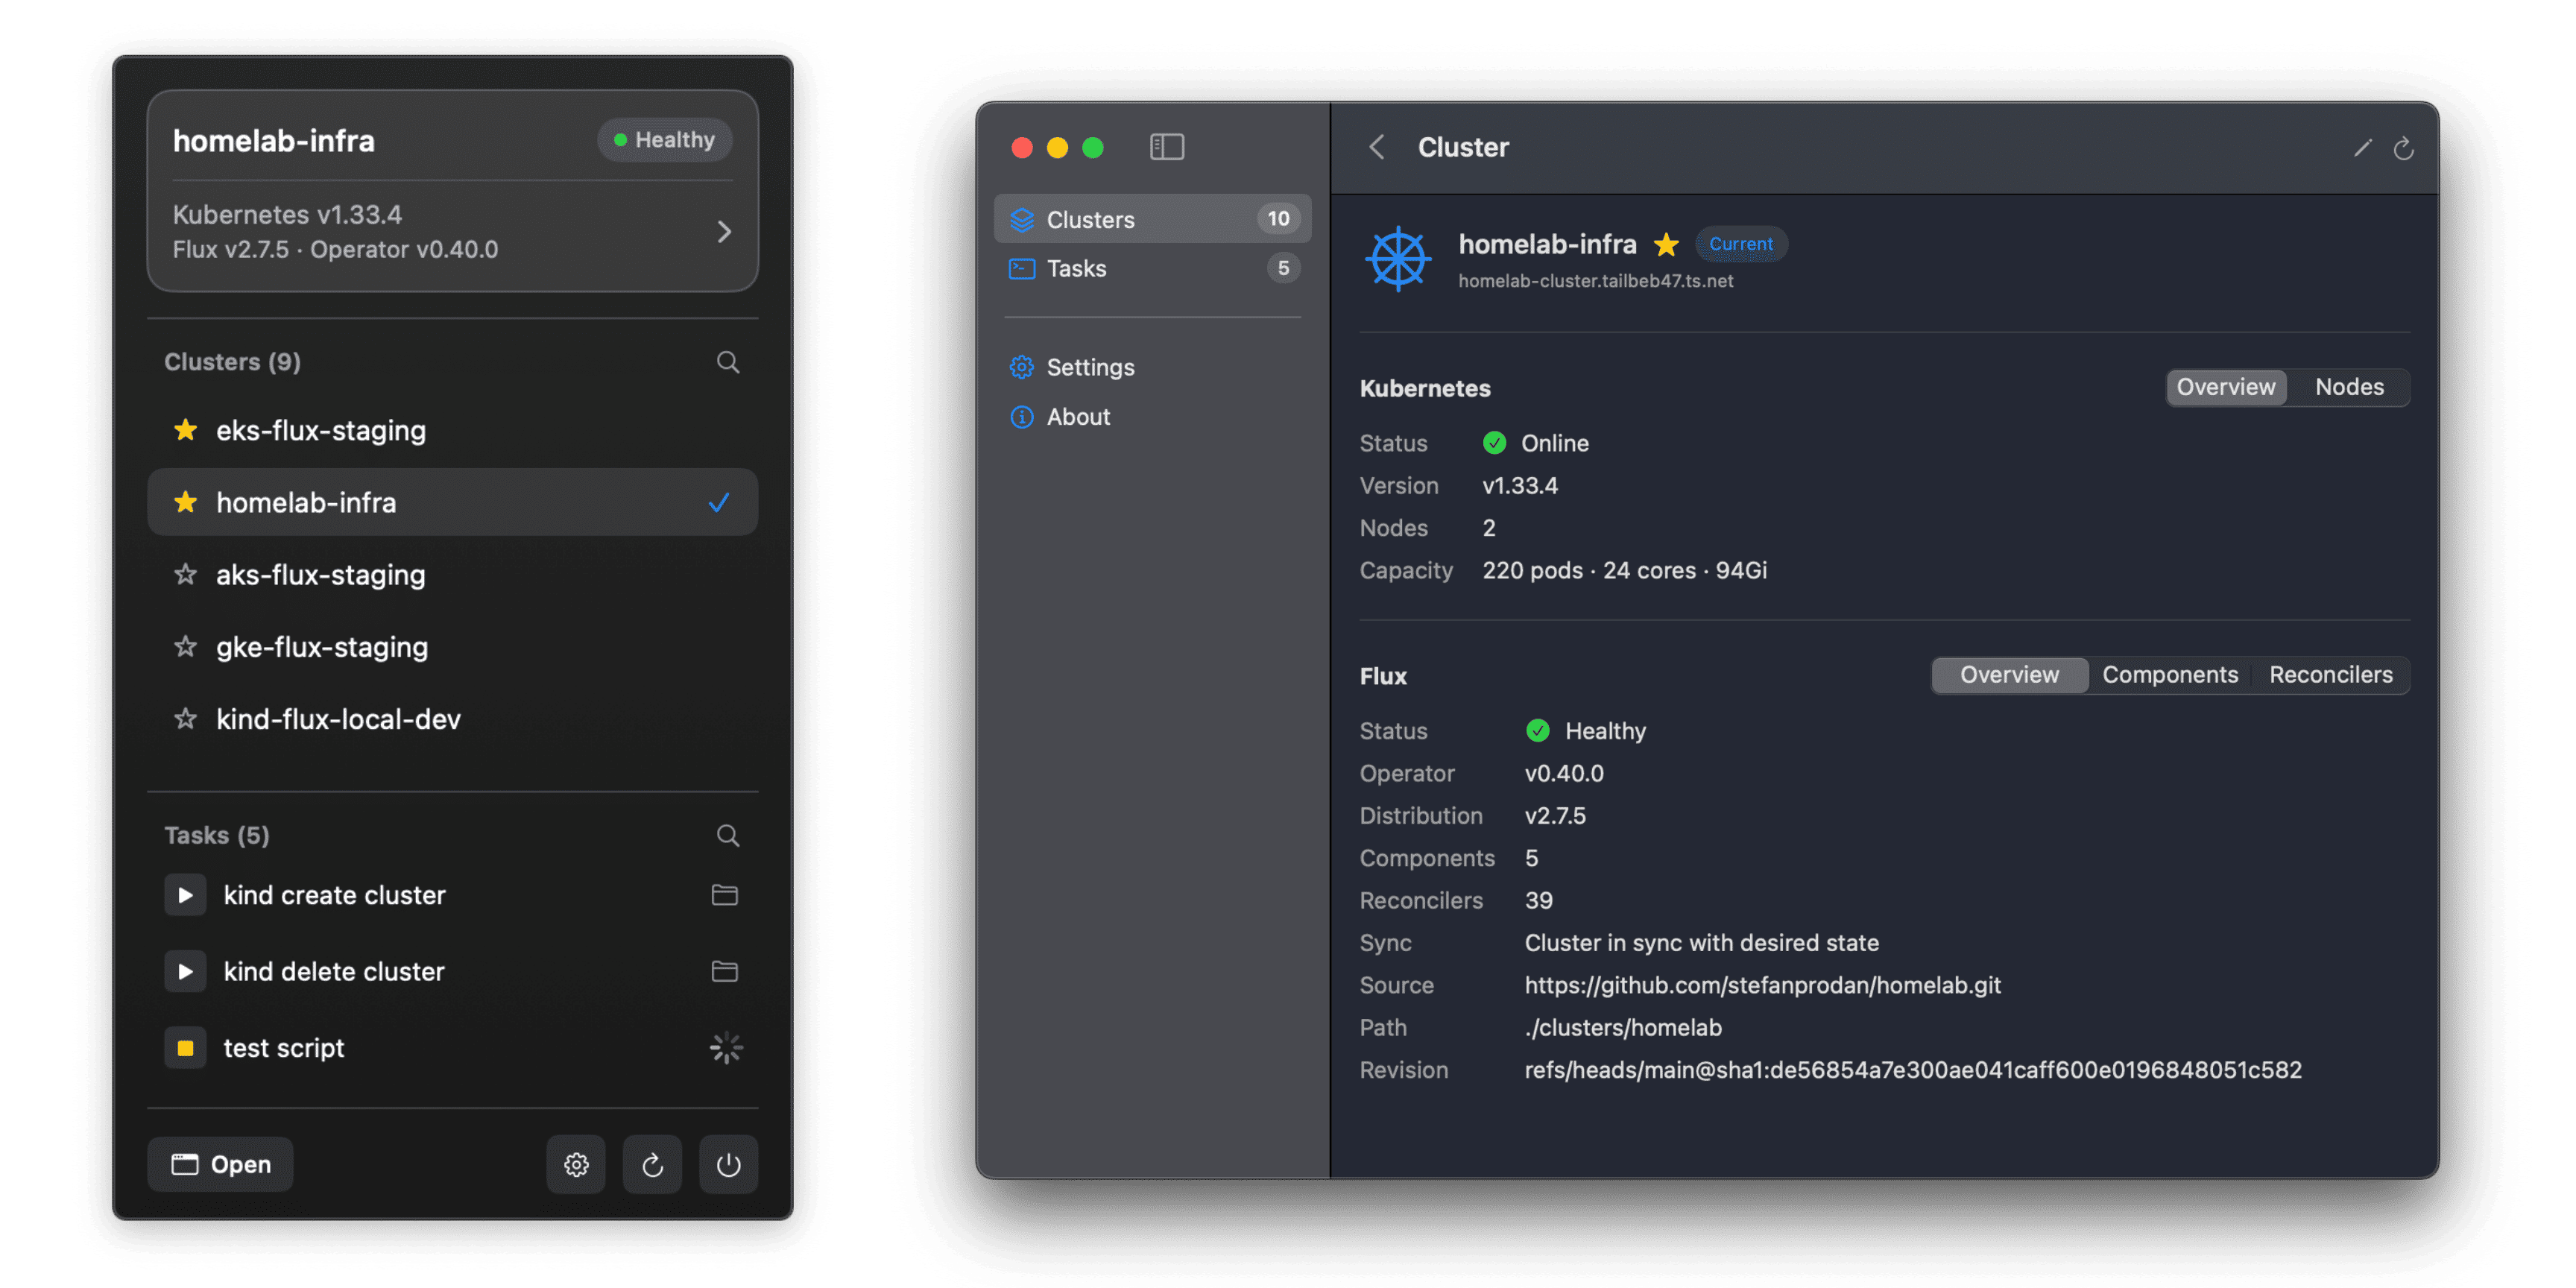Open folder for kind delete cluster
The image size is (2576, 1288).
(725, 971)
